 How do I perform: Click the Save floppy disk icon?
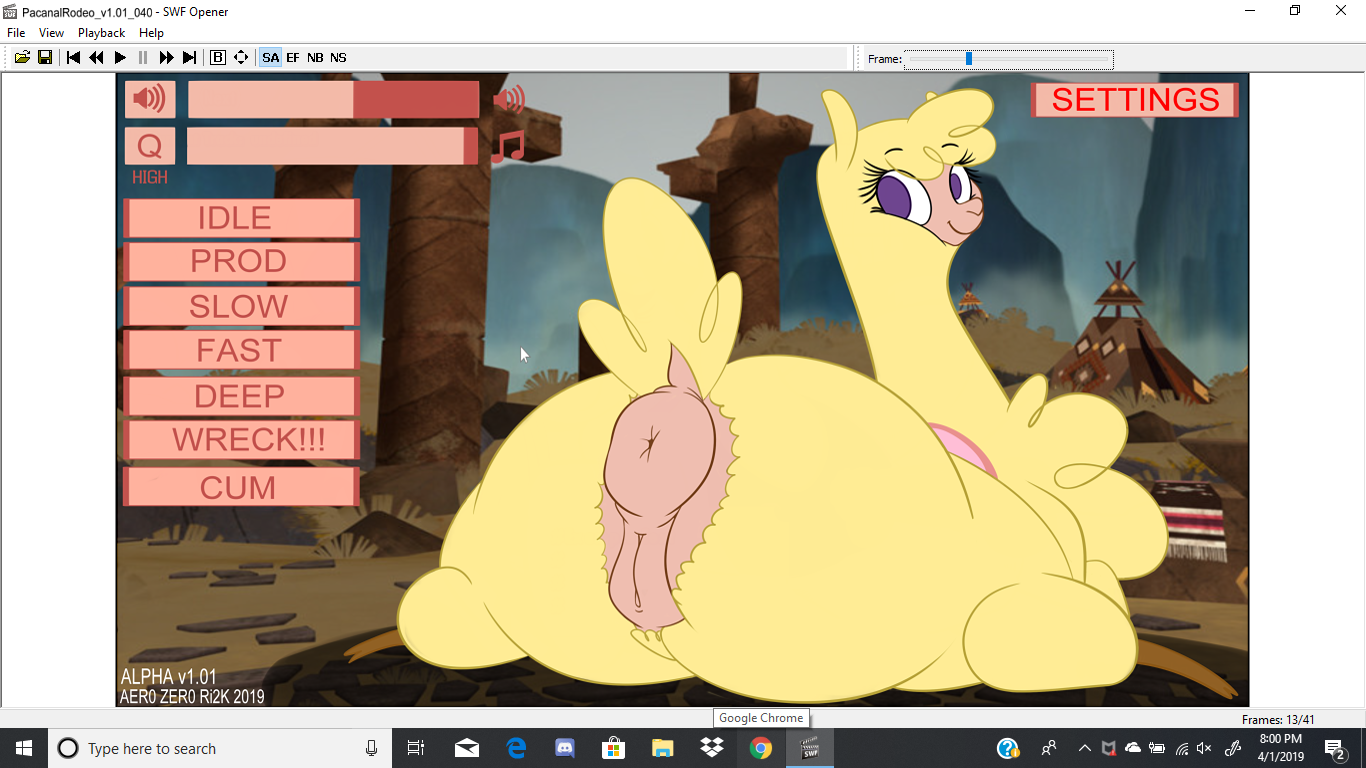[45, 58]
